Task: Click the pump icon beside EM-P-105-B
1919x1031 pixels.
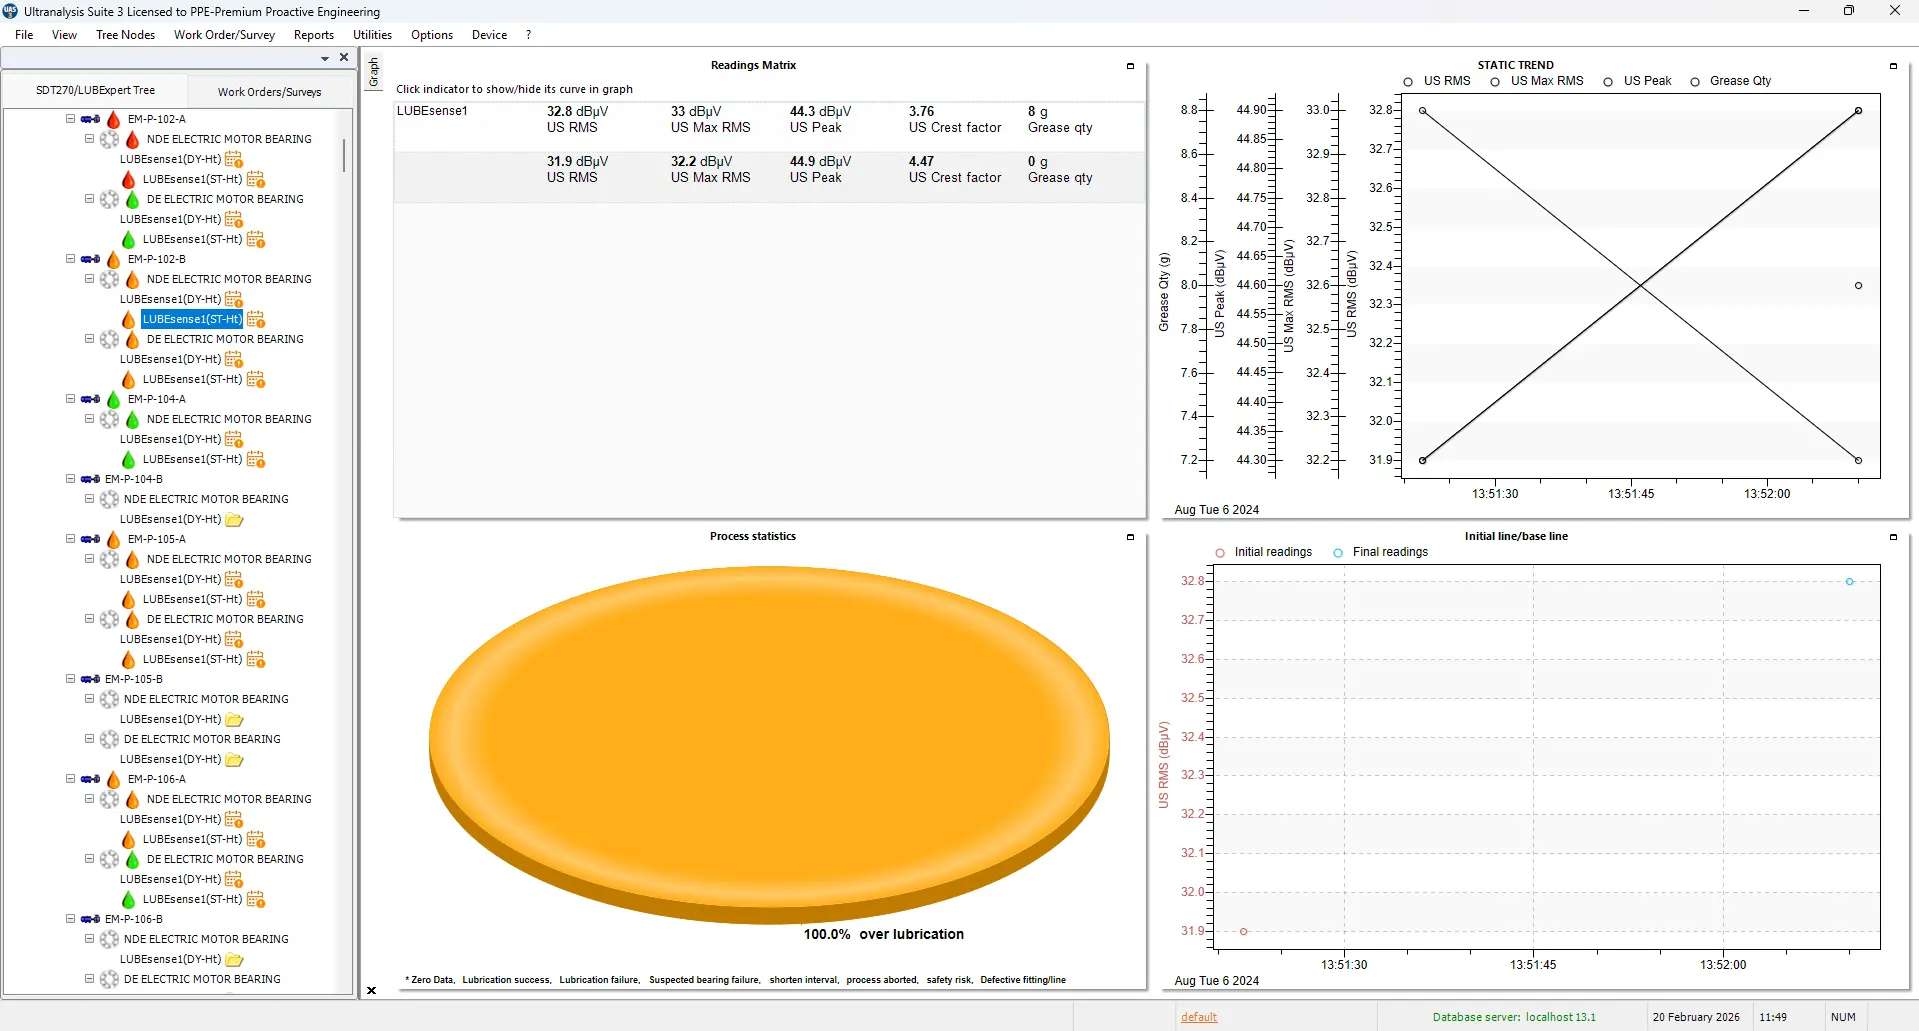Action: (90, 679)
